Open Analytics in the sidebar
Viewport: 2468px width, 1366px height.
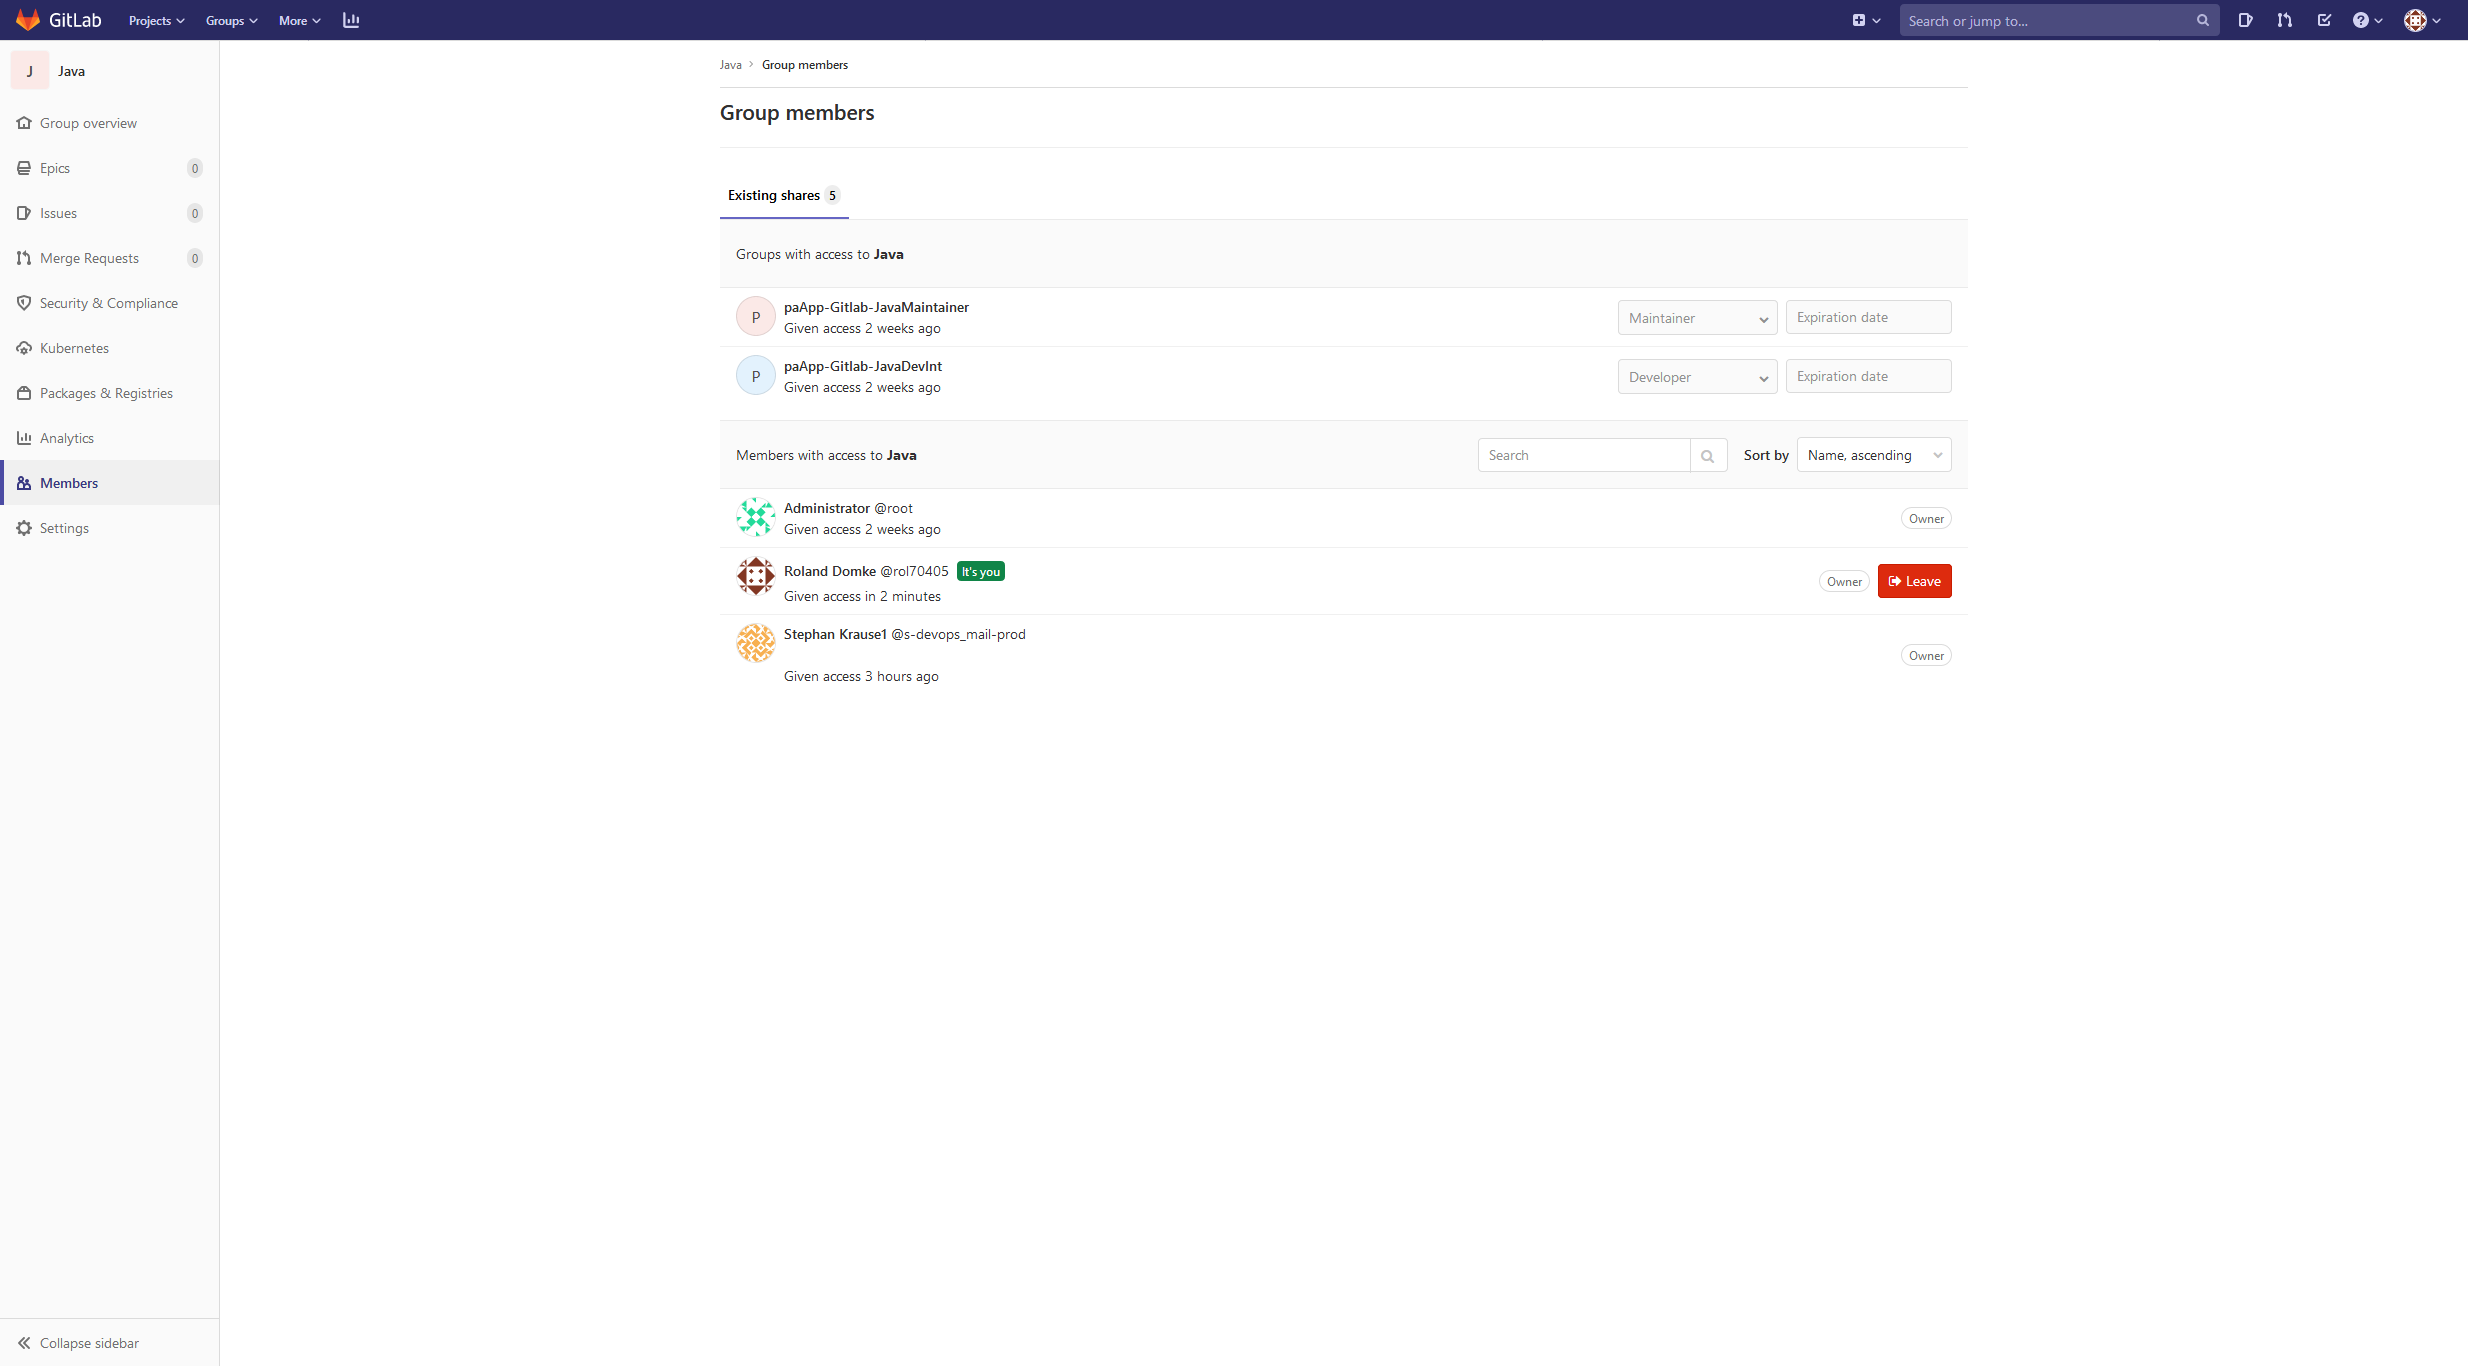(67, 438)
